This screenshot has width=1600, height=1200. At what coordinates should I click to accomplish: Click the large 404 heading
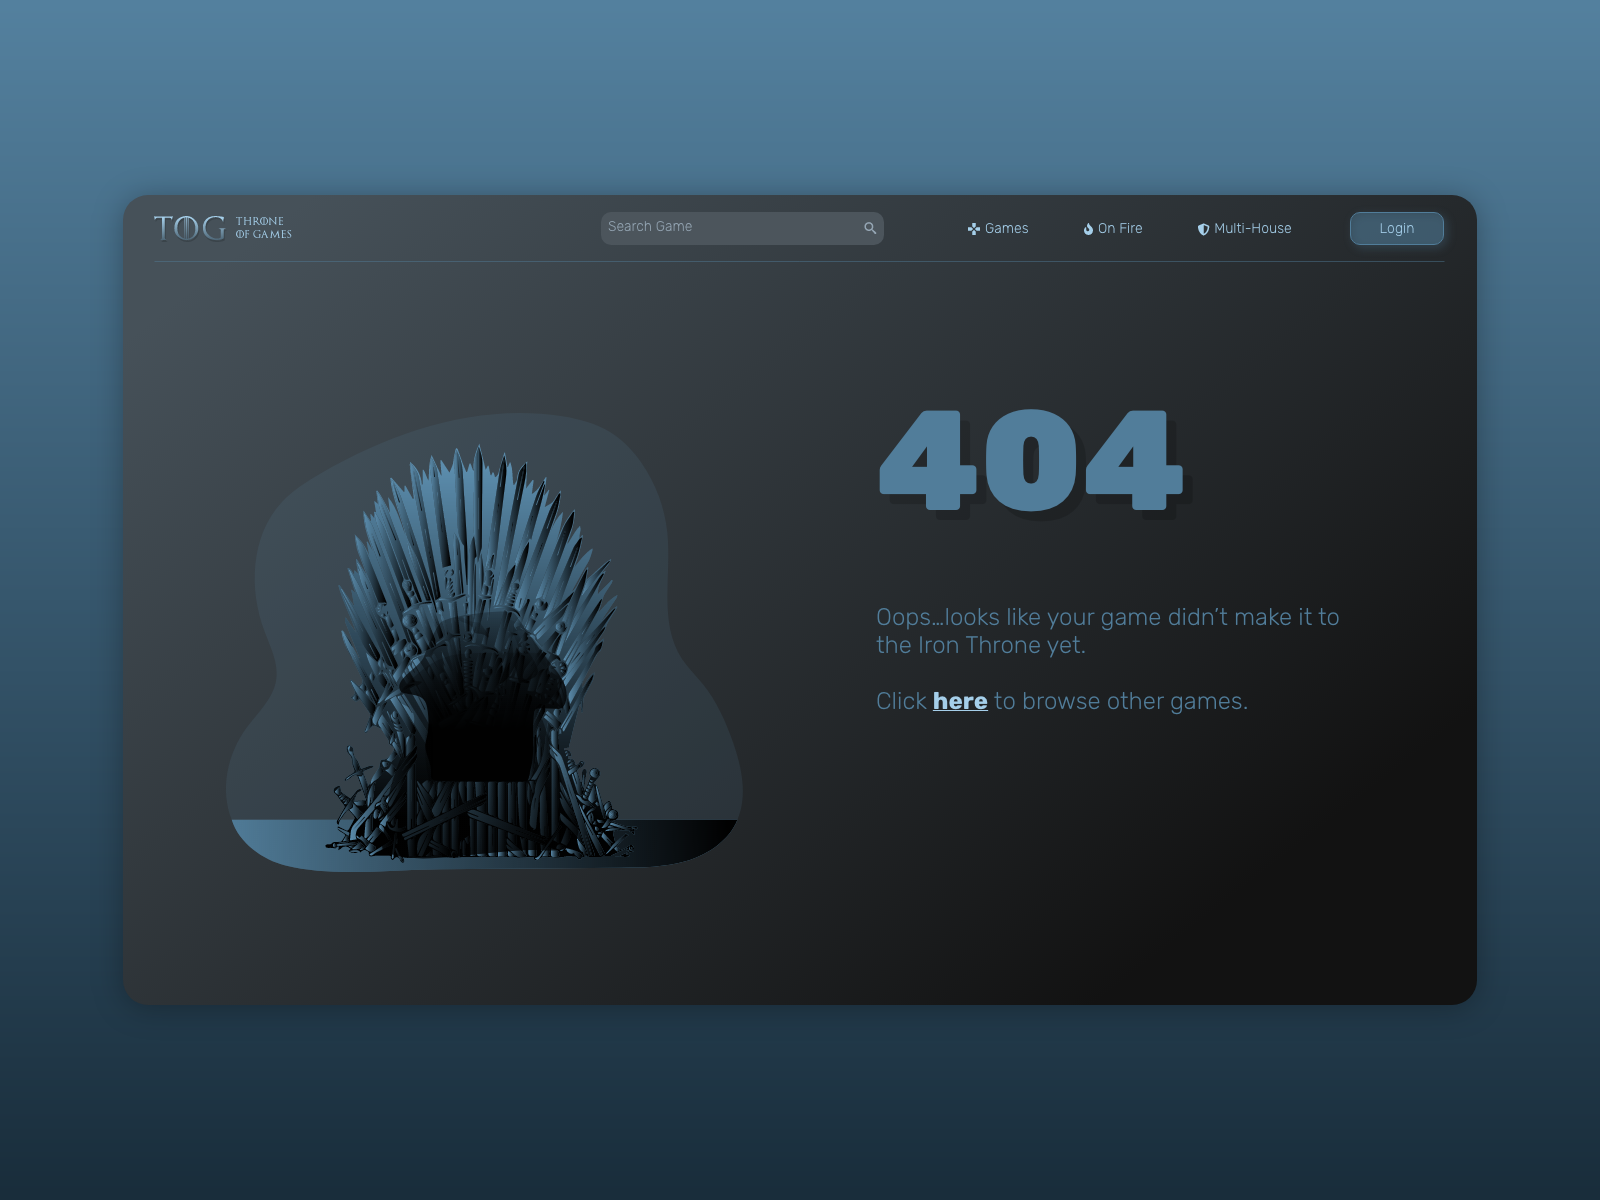(x=1031, y=461)
